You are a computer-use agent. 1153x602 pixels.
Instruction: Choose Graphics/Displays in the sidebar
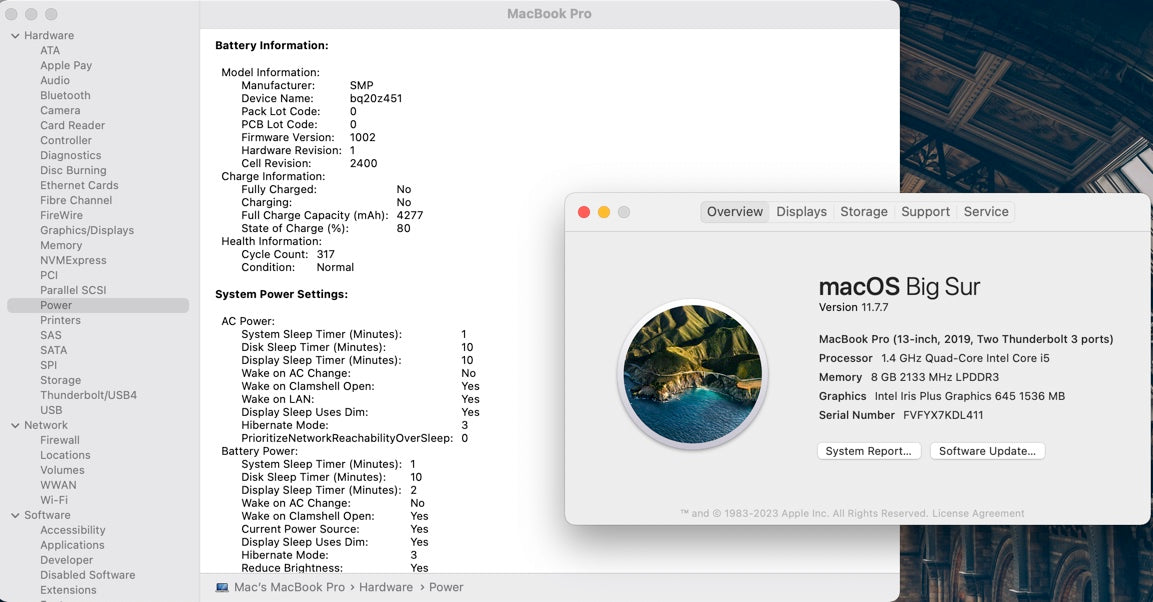tap(86, 231)
